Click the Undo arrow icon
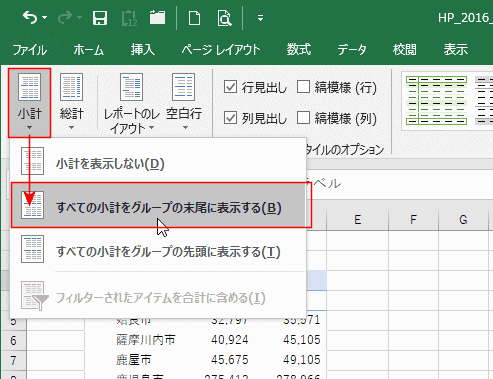This screenshot has width=493, height=379. coord(30,17)
